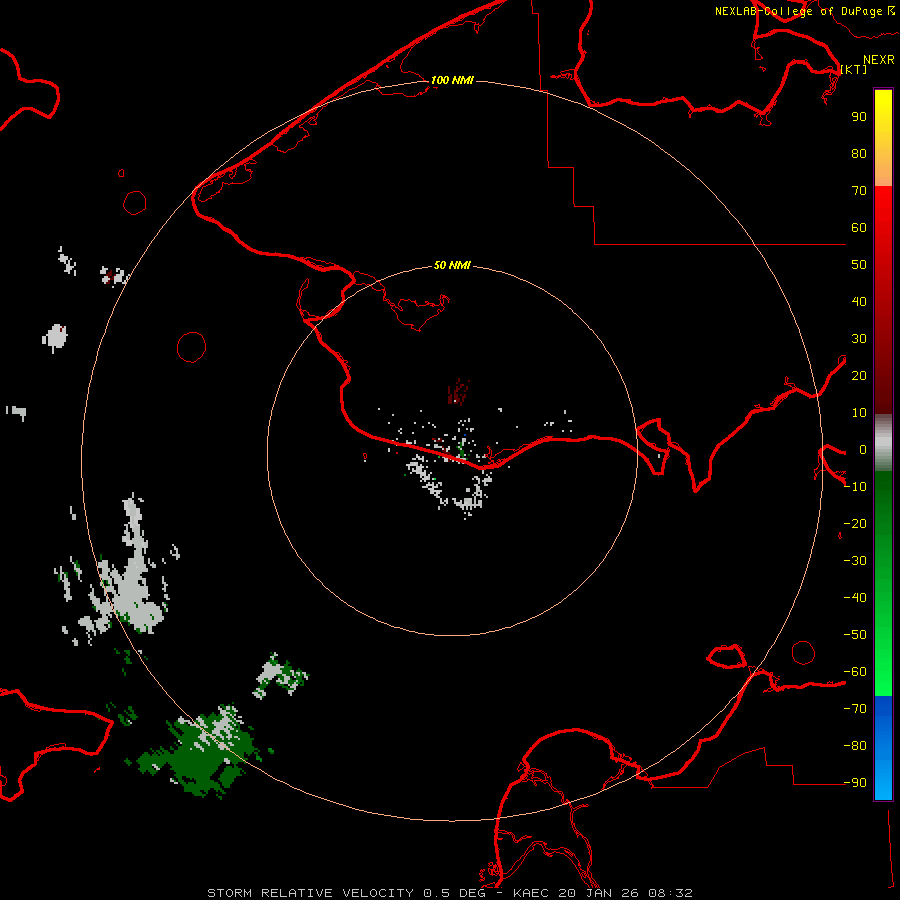900x900 pixels.
Task: Click the -50 scale value
Action: (855, 634)
